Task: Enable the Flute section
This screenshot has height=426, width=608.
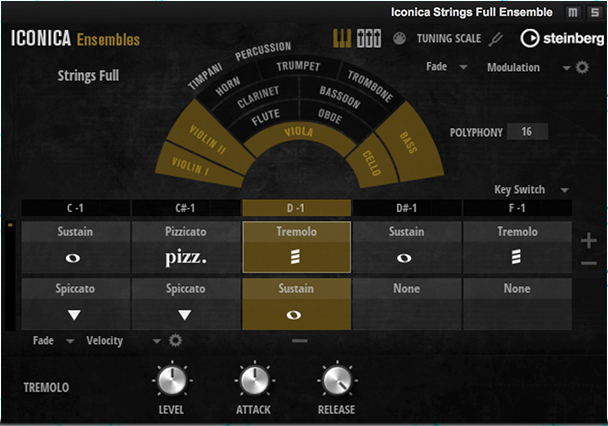Action: pyautogui.click(x=266, y=117)
